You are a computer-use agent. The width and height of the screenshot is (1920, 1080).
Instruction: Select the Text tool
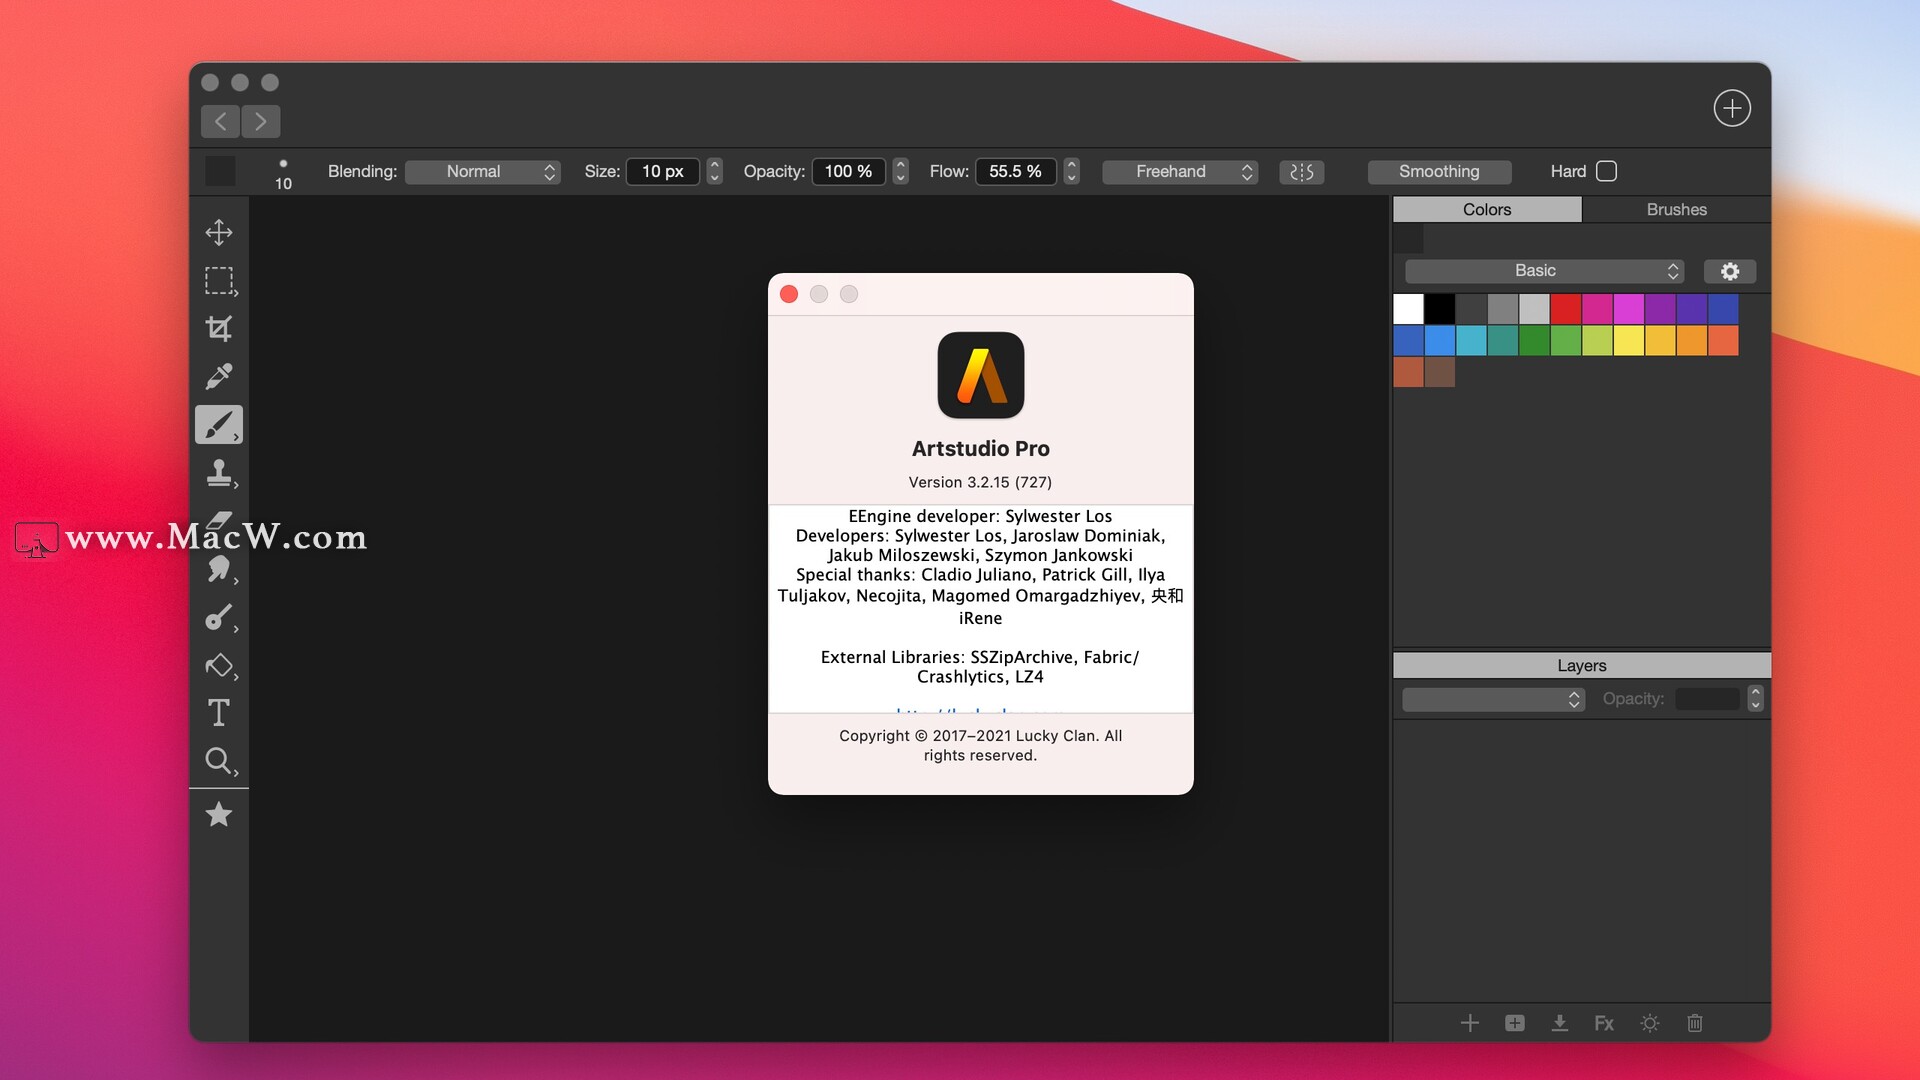(219, 712)
